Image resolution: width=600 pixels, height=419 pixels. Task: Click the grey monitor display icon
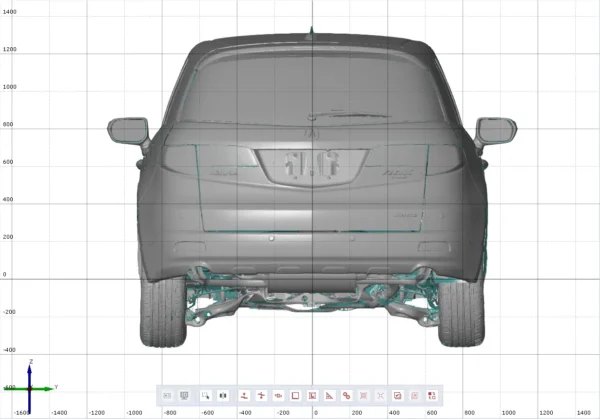[184, 395]
